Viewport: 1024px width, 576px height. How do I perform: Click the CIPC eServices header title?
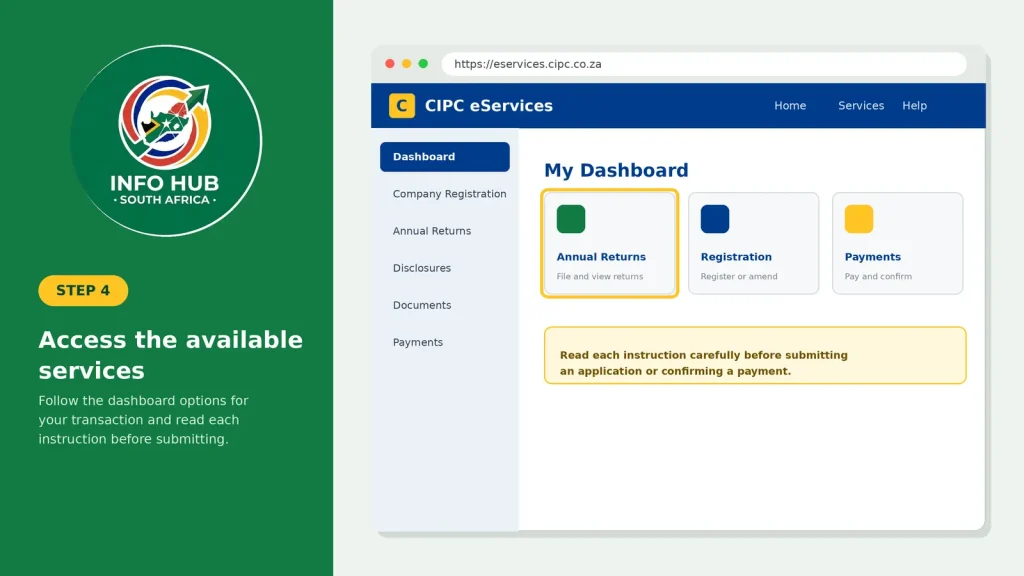click(488, 105)
